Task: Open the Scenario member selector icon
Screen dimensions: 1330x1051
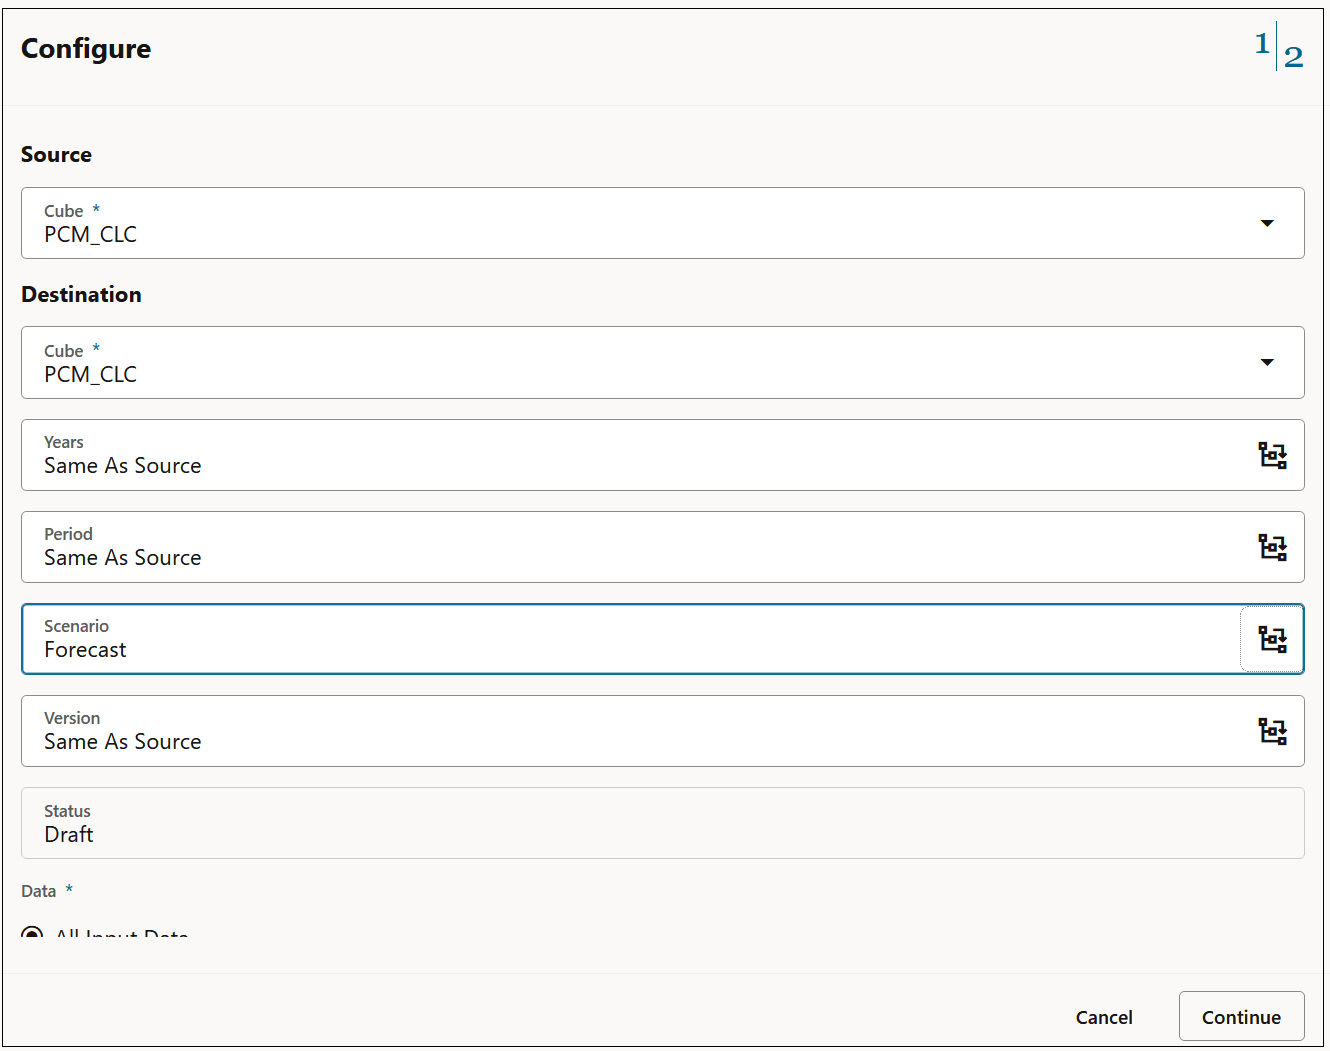Action: 1271,639
